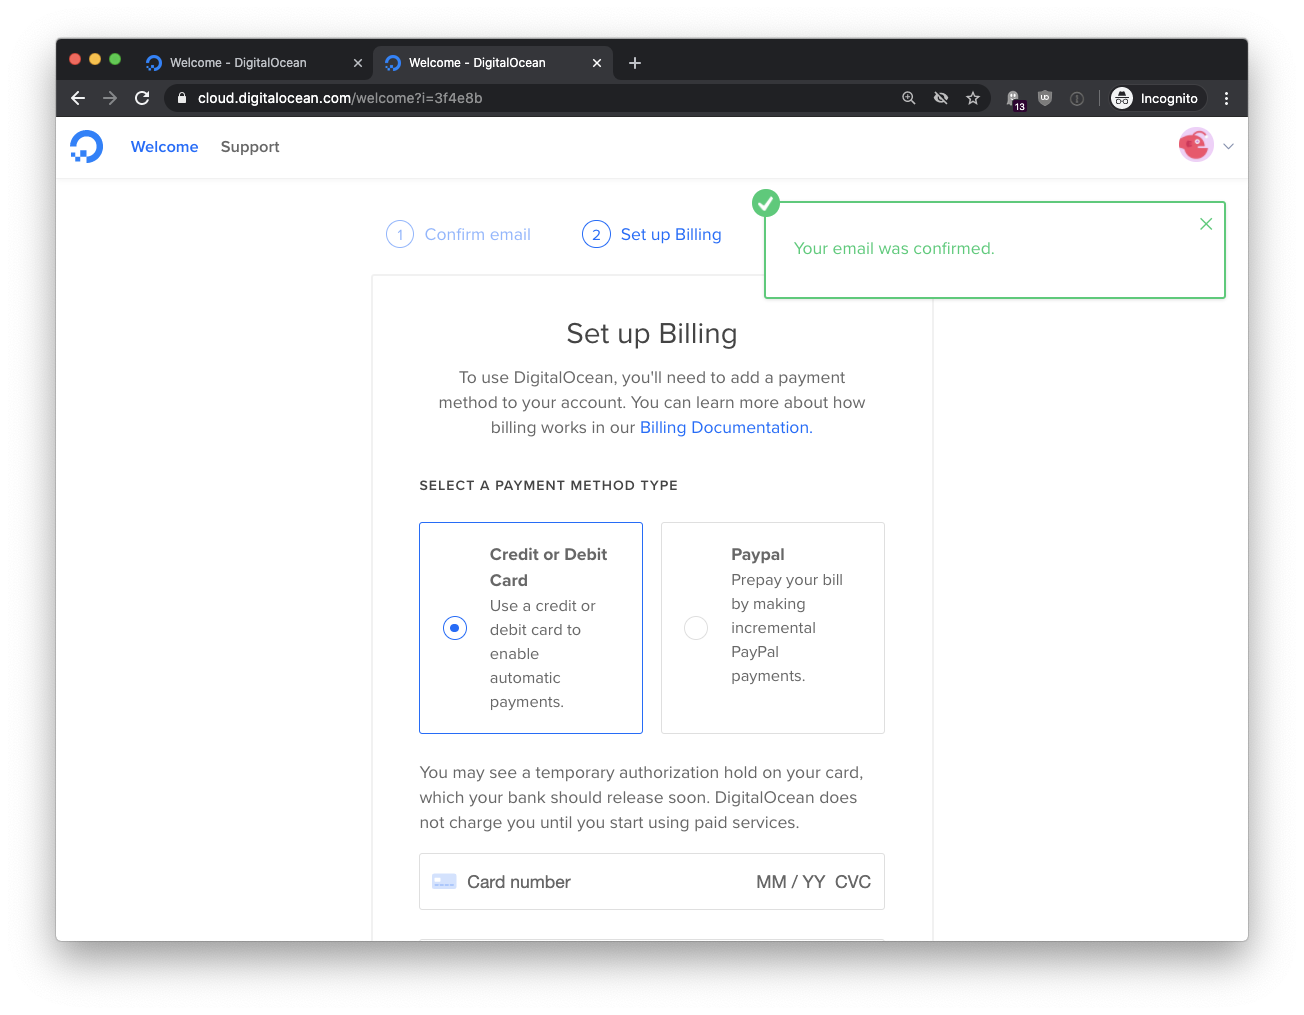This screenshot has height=1015, width=1304.
Task: Switch to the first Welcome - DigitalOcean tab
Action: point(238,63)
